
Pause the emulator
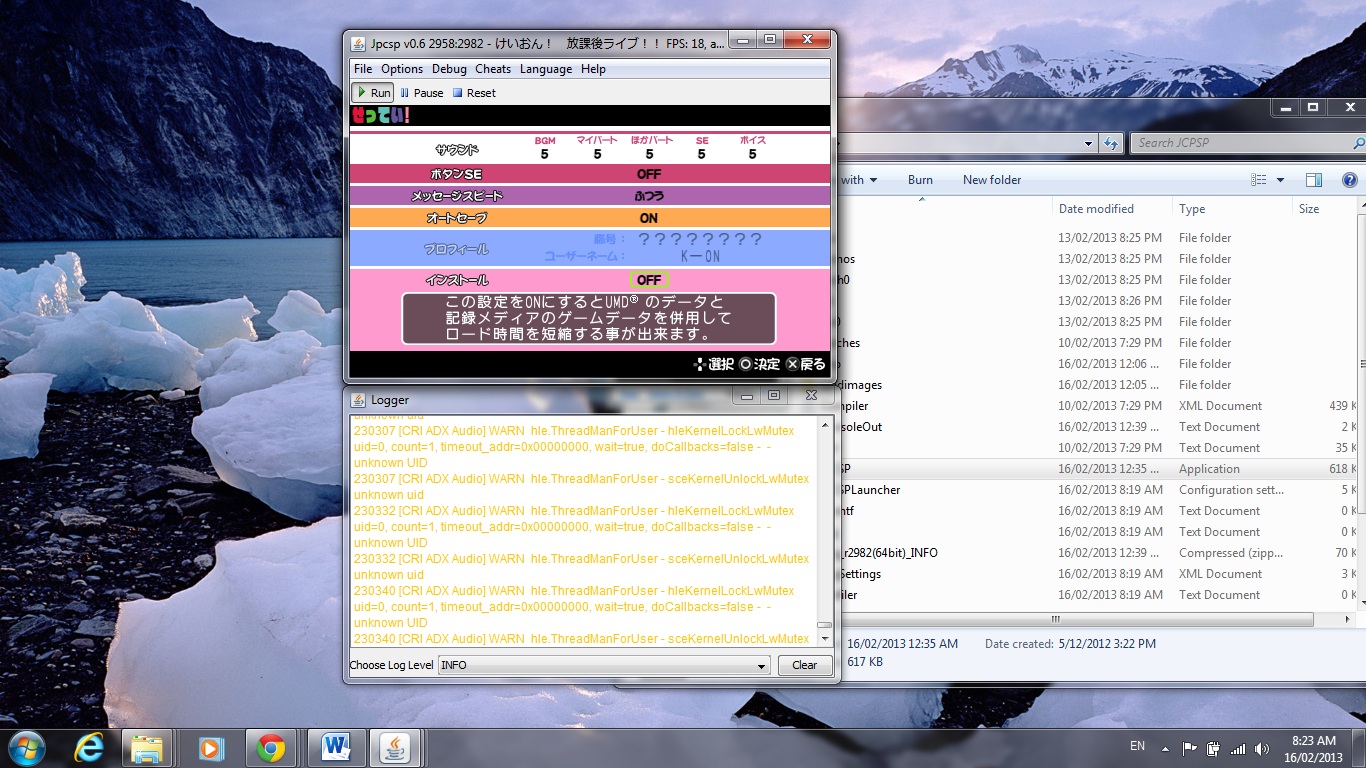coord(422,93)
